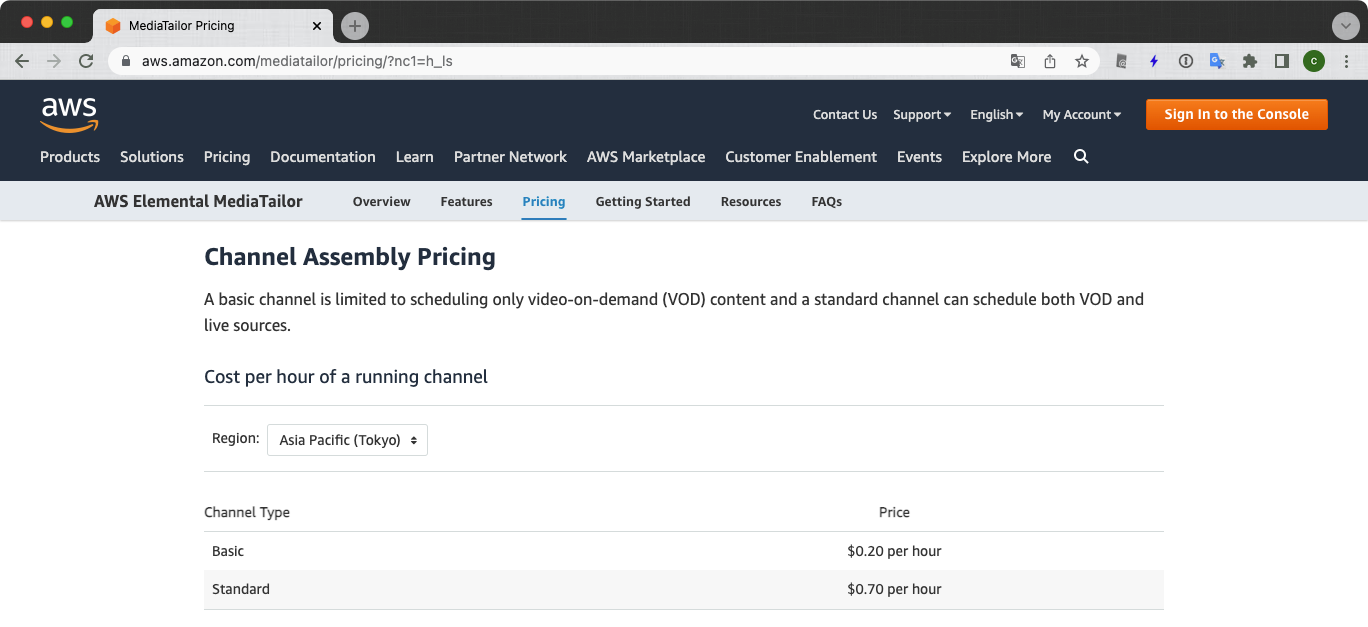Open the Learn menu
The height and width of the screenshot is (627, 1368).
coord(415,157)
